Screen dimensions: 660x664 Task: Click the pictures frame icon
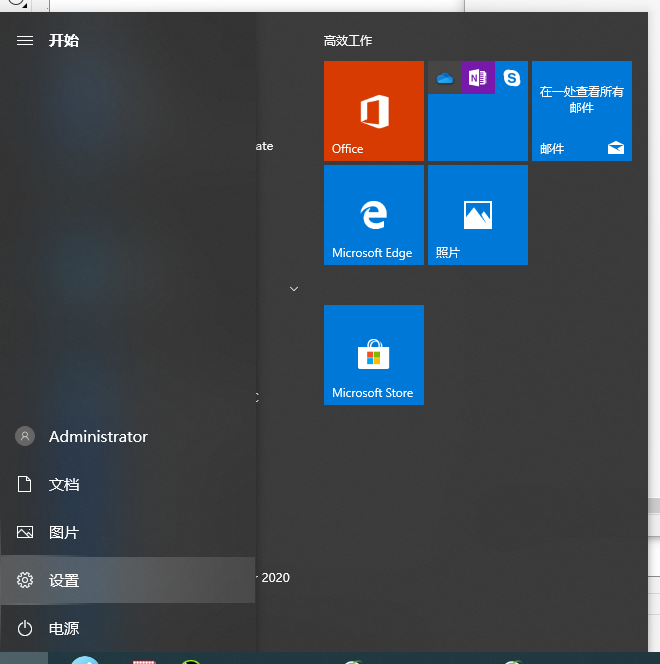click(25, 532)
